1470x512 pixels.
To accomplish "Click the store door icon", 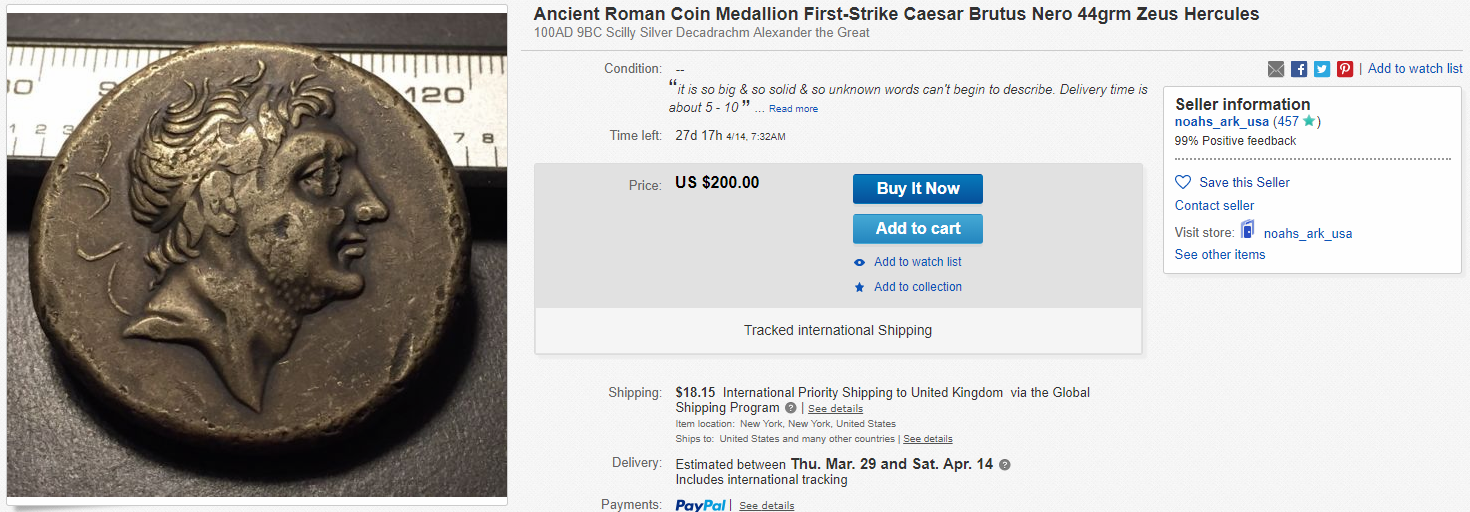I will coord(1248,231).
